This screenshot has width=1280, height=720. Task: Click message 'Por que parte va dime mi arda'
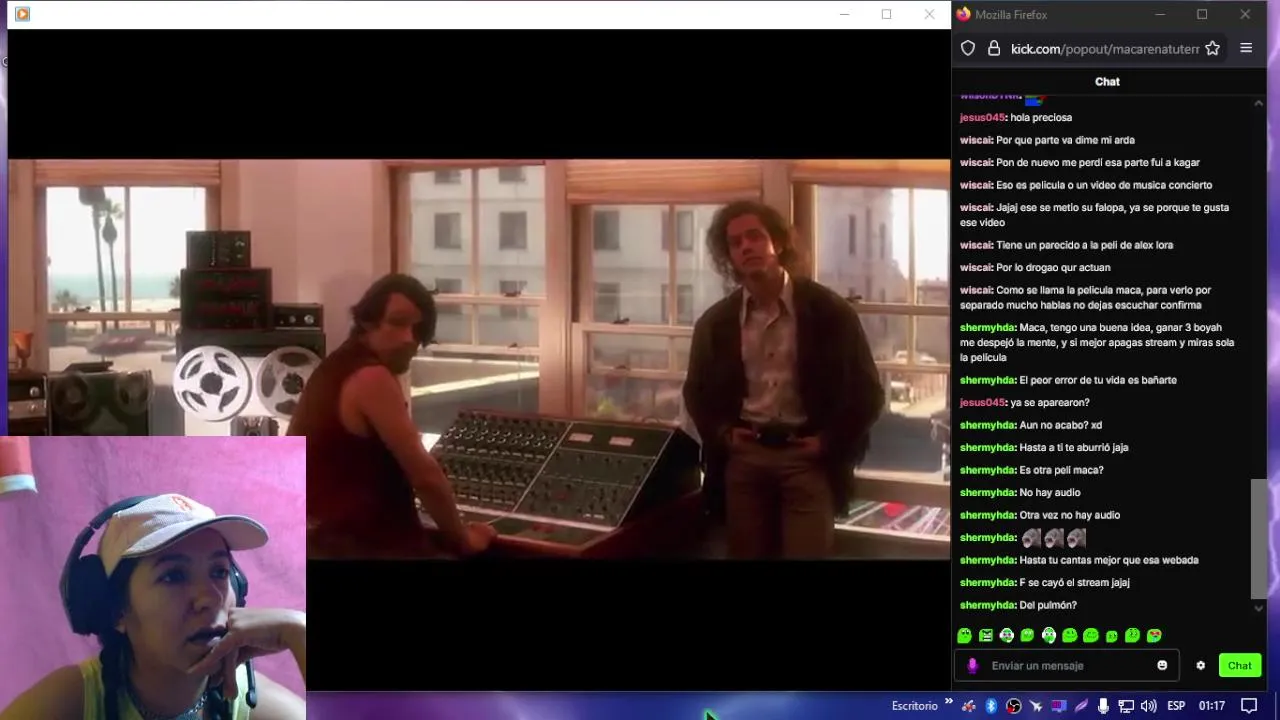click(1065, 140)
